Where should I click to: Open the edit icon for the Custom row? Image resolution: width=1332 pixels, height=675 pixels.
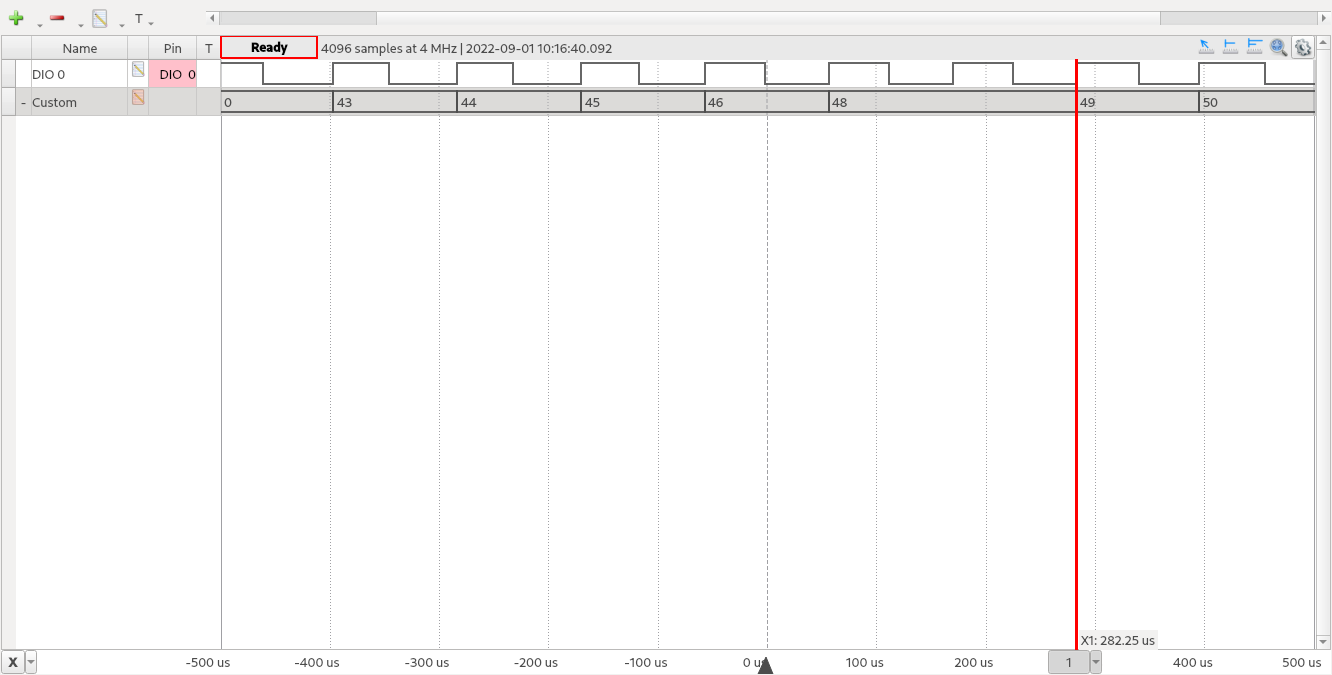(x=138, y=97)
